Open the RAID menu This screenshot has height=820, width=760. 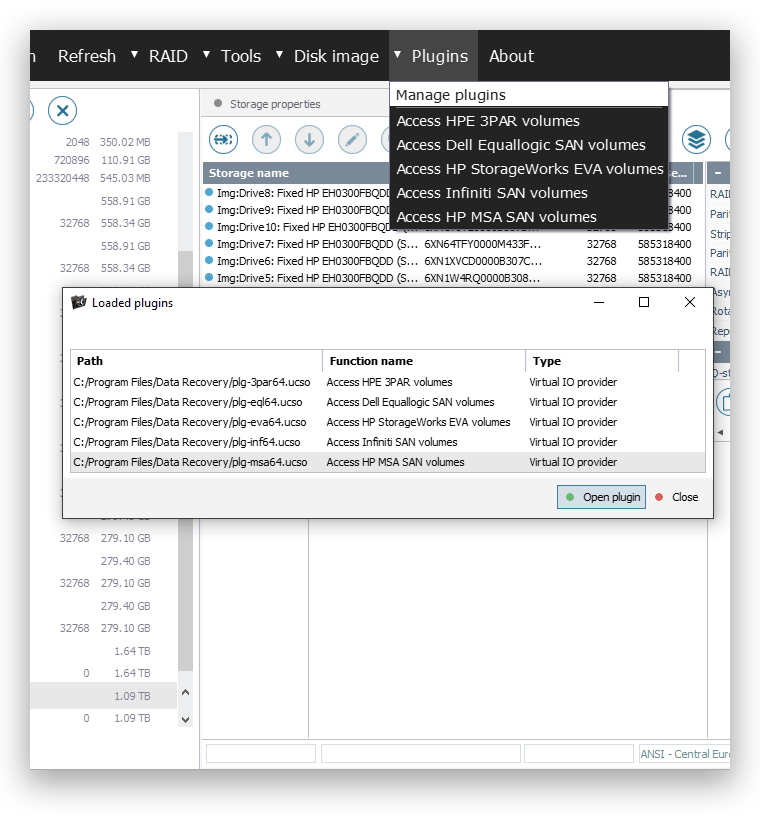[168, 56]
